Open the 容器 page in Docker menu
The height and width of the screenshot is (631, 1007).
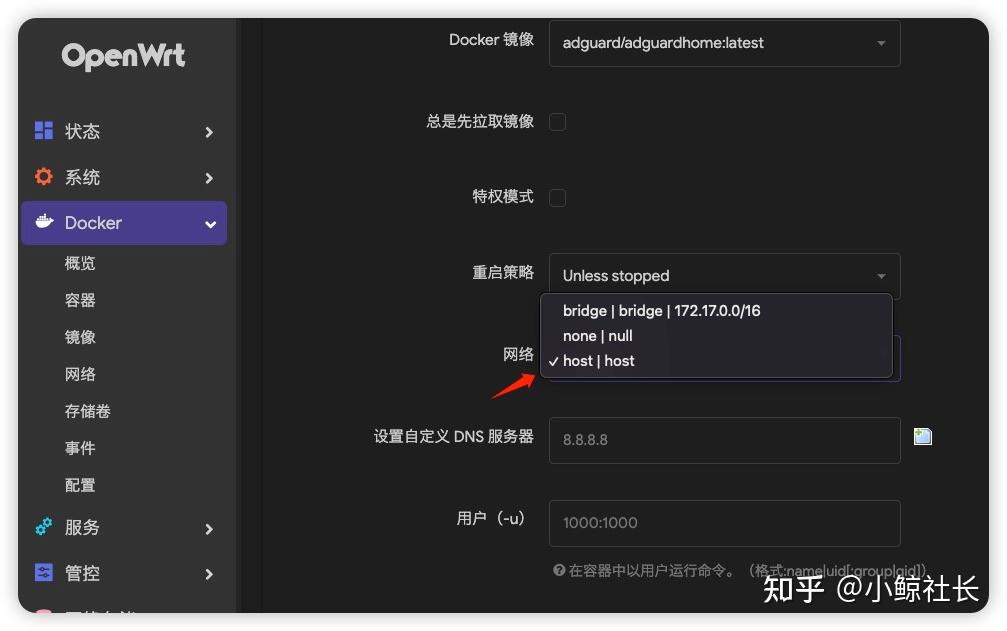82,299
